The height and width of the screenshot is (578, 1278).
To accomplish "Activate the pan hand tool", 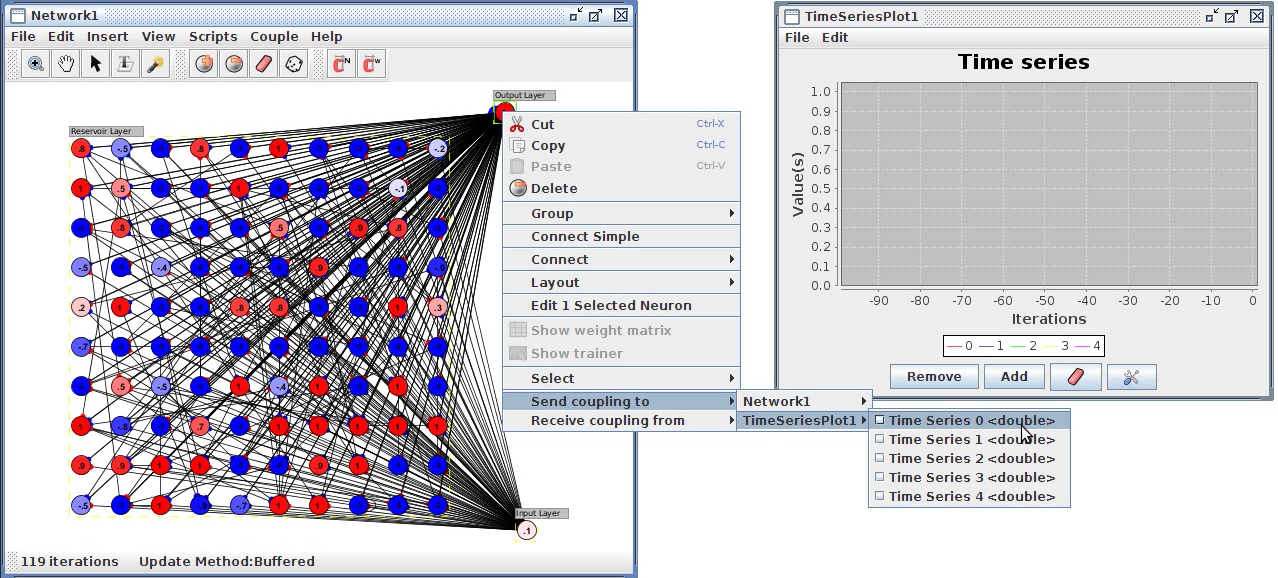I will 65,64.
